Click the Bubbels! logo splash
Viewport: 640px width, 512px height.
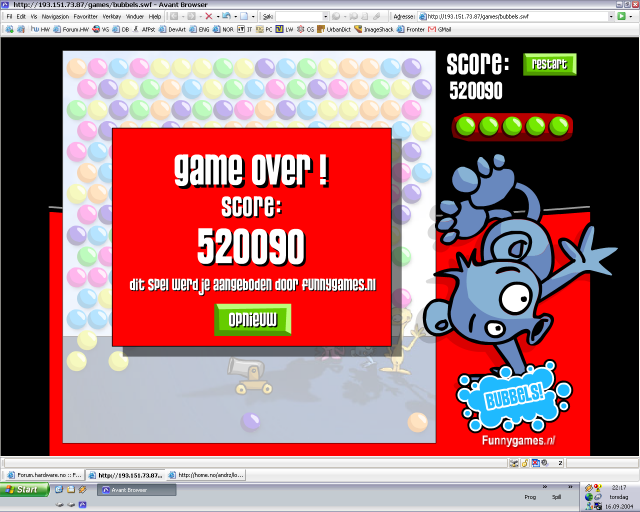click(x=514, y=396)
